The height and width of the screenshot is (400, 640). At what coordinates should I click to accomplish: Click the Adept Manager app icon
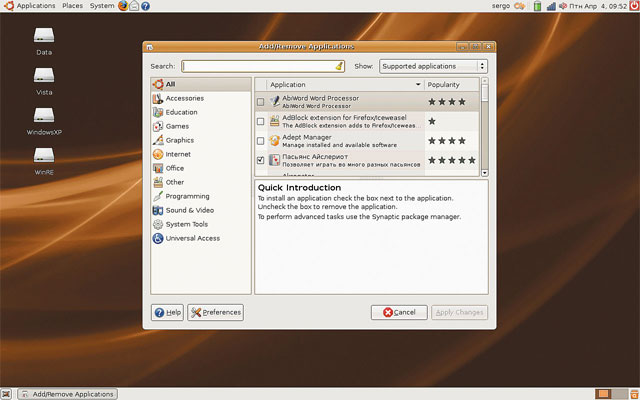[275, 141]
